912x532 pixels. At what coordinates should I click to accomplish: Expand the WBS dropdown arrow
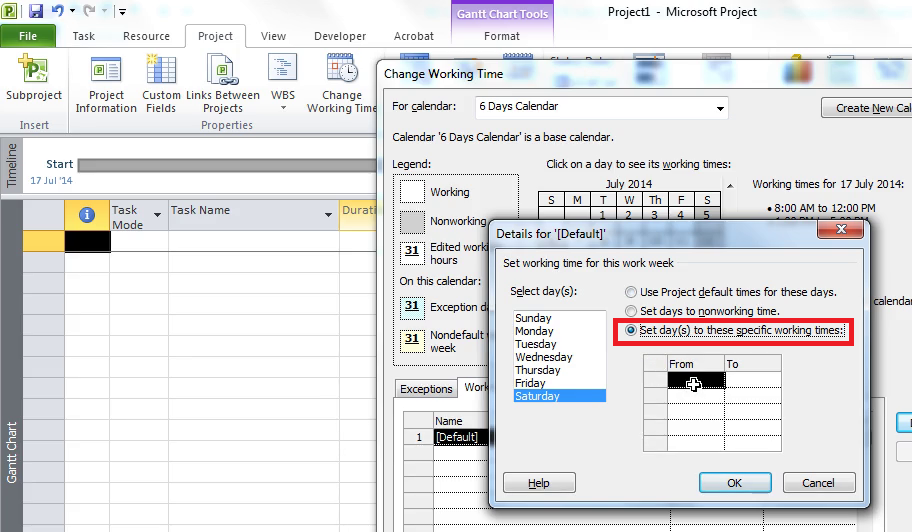pos(283,108)
